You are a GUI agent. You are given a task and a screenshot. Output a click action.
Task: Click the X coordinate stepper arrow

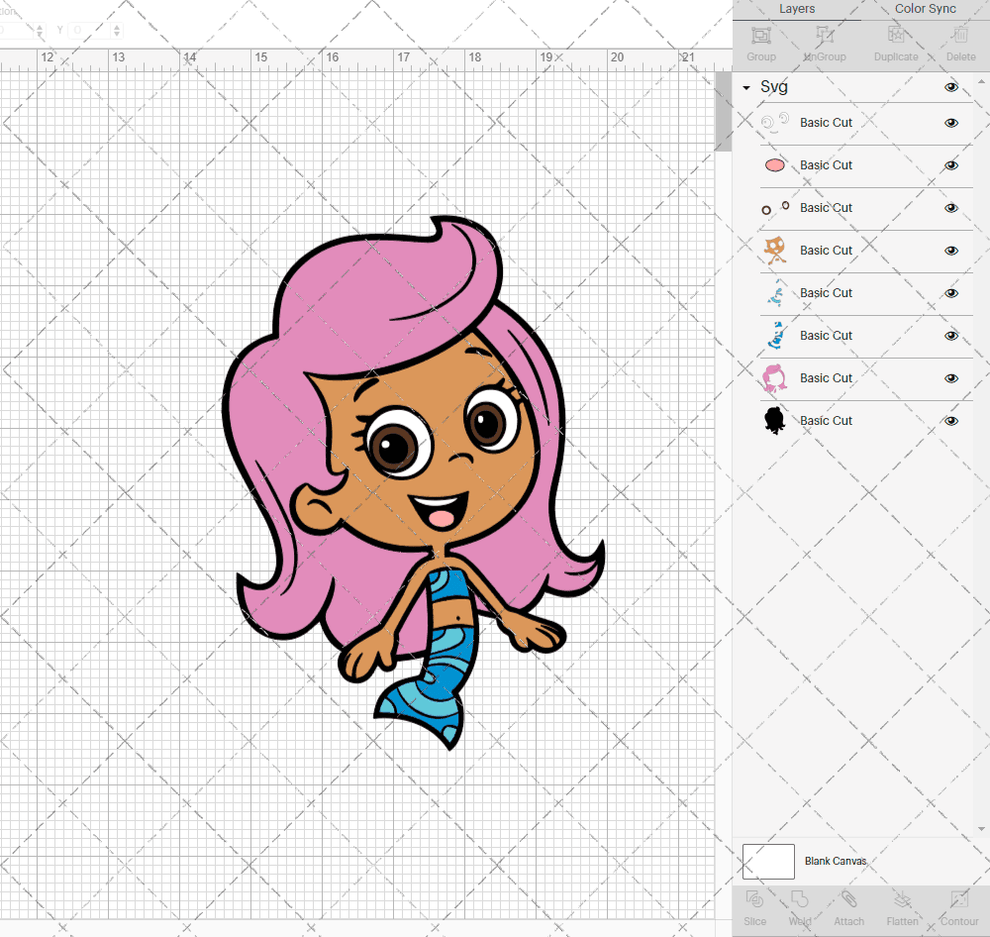(38, 30)
